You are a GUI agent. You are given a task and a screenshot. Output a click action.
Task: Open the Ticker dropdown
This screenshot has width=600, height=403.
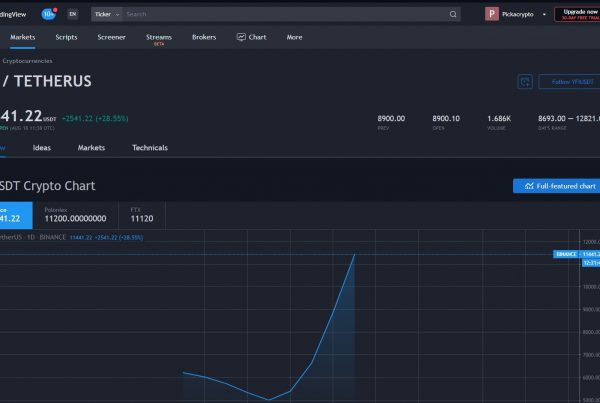[x=107, y=14]
